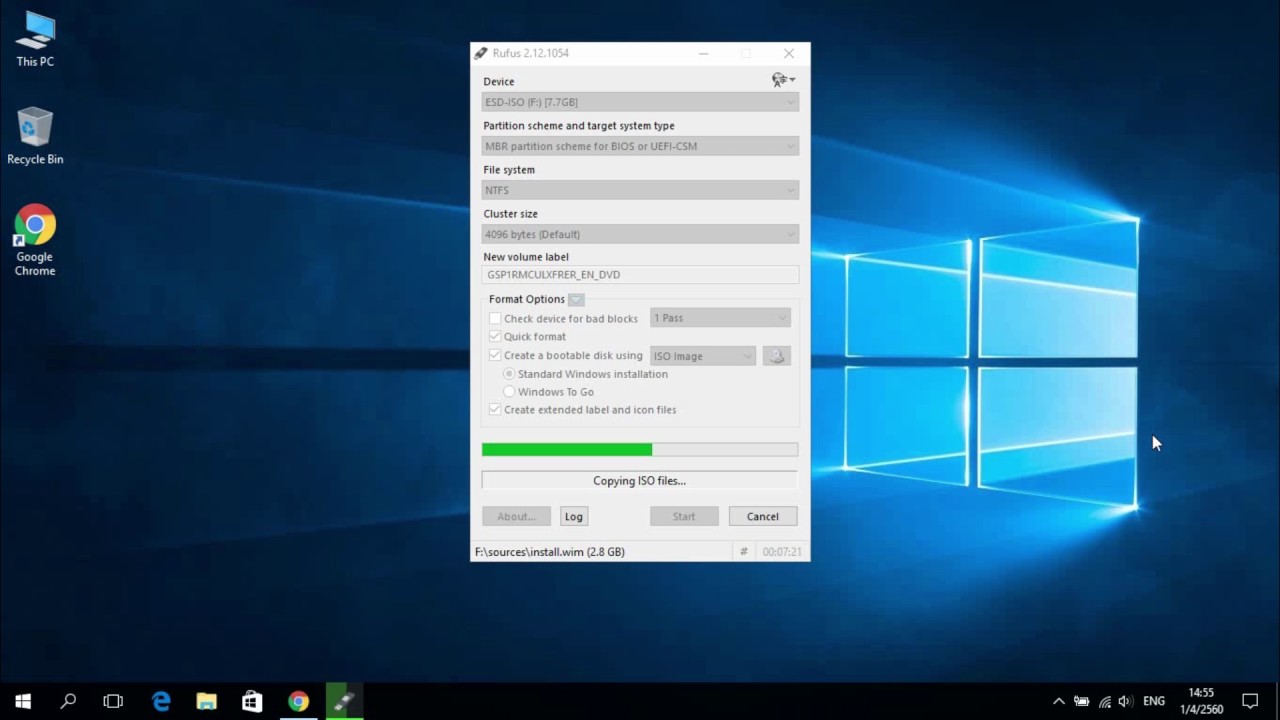Show hidden system tray icons

1059,701
